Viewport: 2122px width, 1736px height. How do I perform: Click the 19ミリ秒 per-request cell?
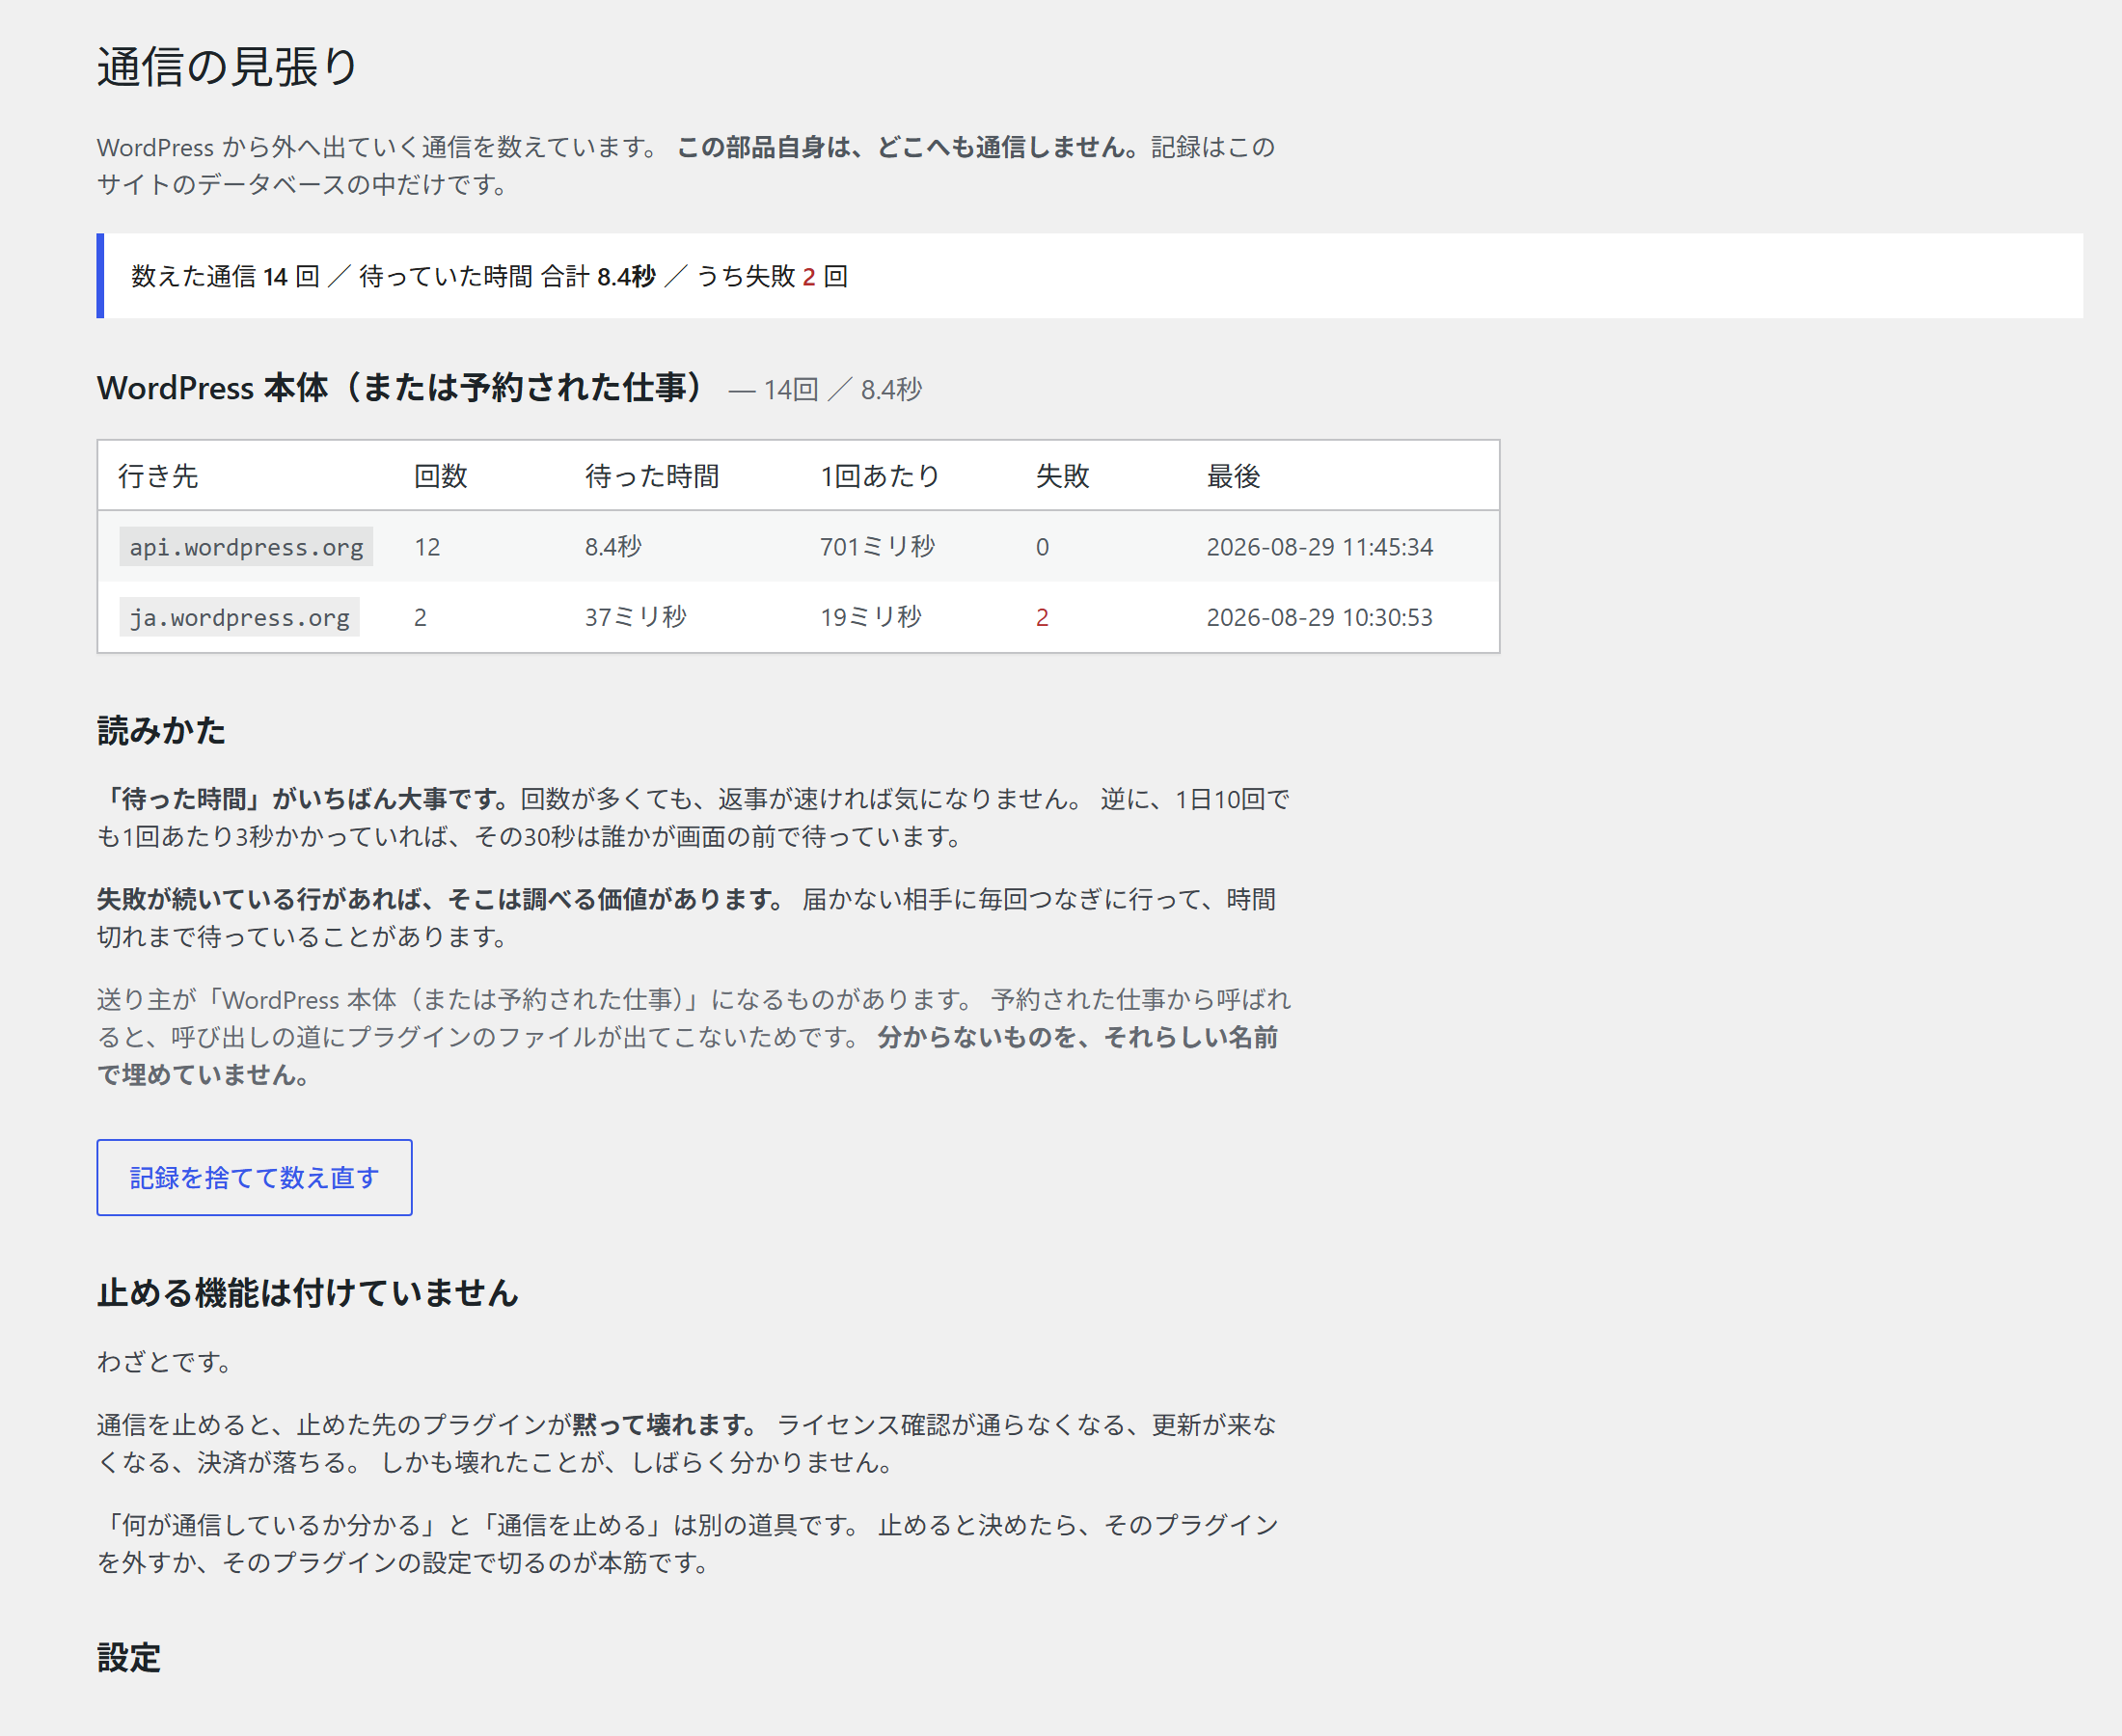click(870, 617)
